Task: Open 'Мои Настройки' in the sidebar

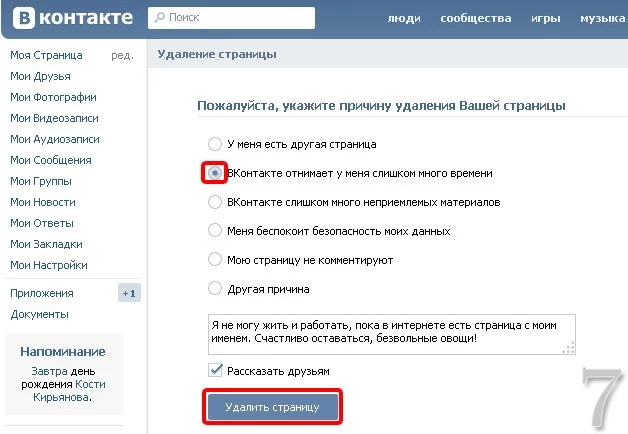Action: click(49, 265)
